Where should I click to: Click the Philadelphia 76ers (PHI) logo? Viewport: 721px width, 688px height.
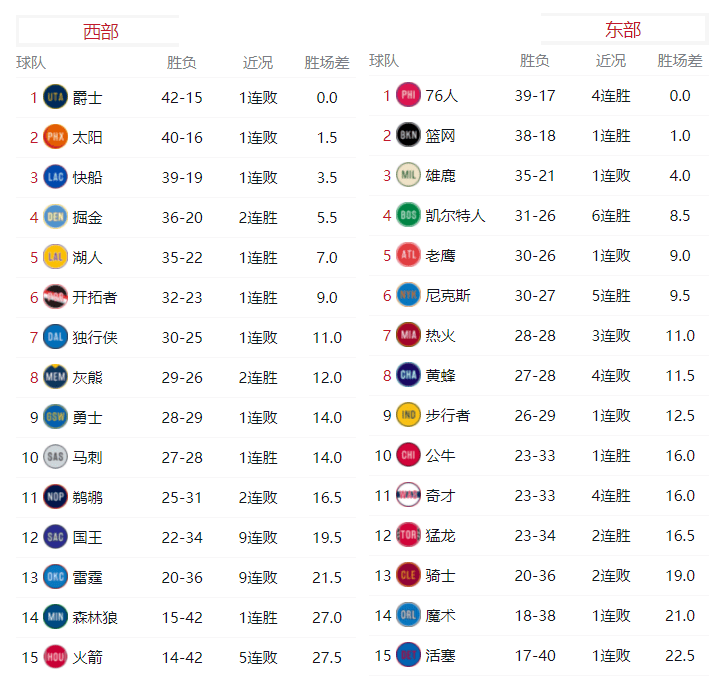click(x=408, y=96)
